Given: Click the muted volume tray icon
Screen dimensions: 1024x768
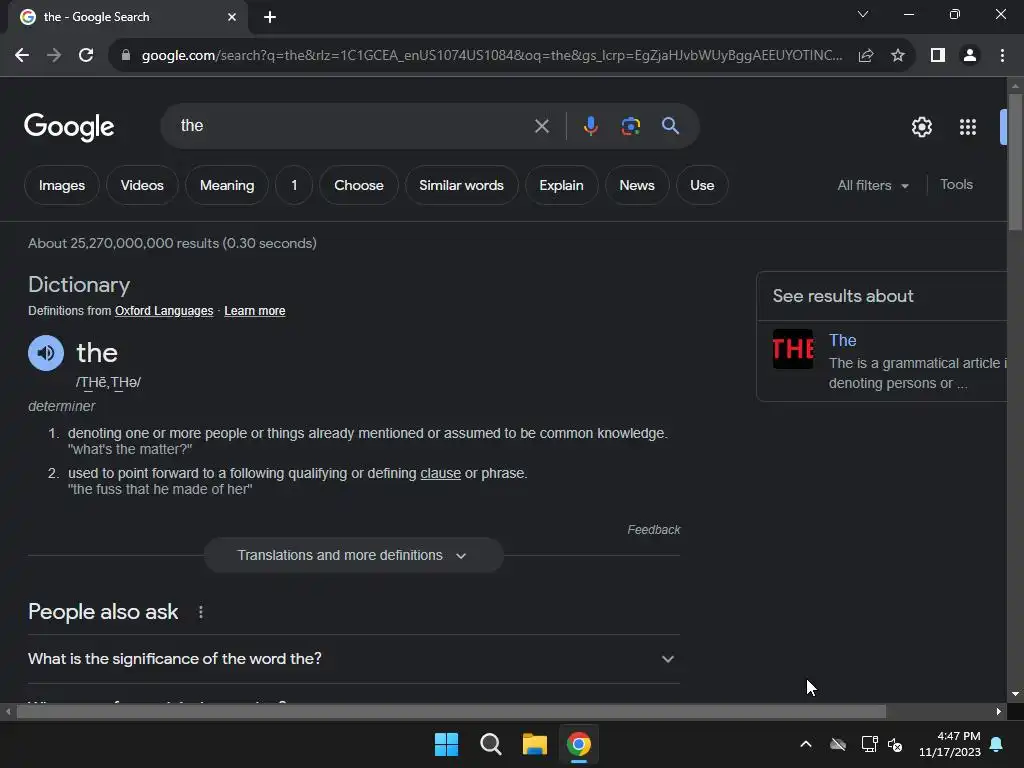Looking at the screenshot, I should coord(895,744).
